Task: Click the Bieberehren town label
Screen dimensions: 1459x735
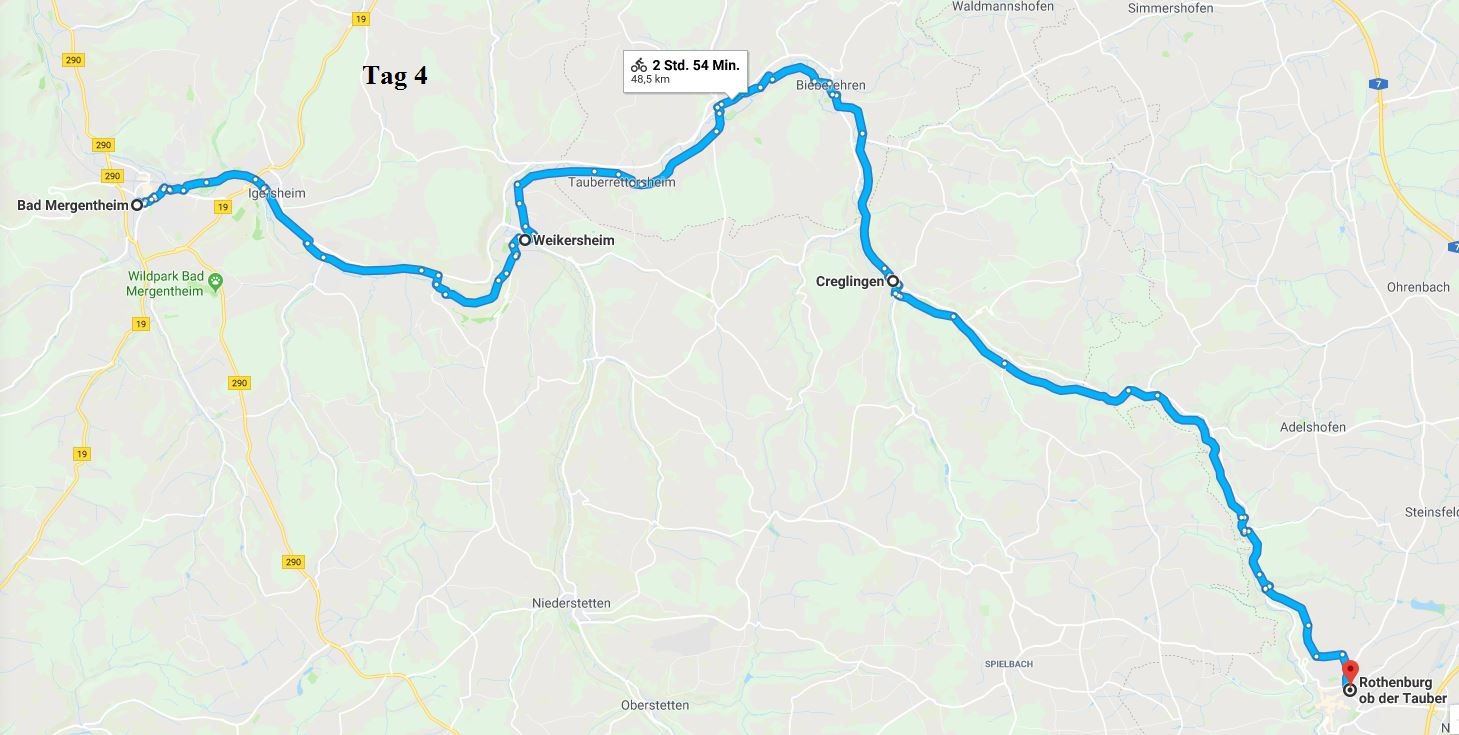Action: 830,85
